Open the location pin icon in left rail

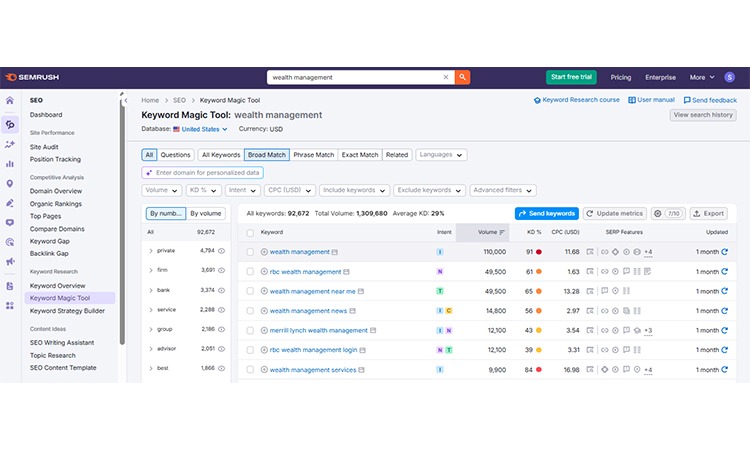click(10, 184)
